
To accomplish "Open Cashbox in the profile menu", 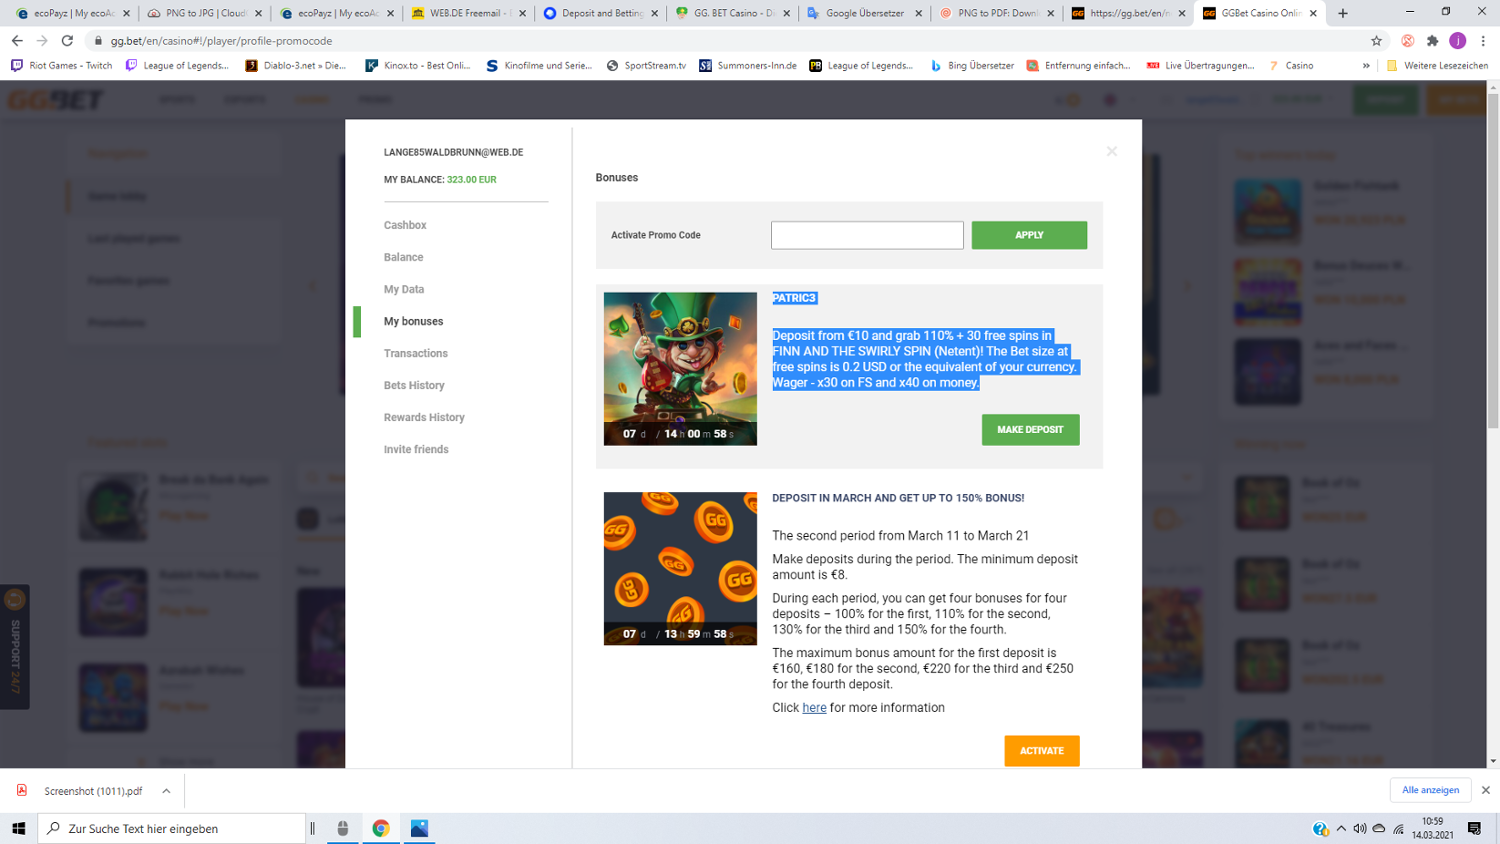I will point(405,225).
